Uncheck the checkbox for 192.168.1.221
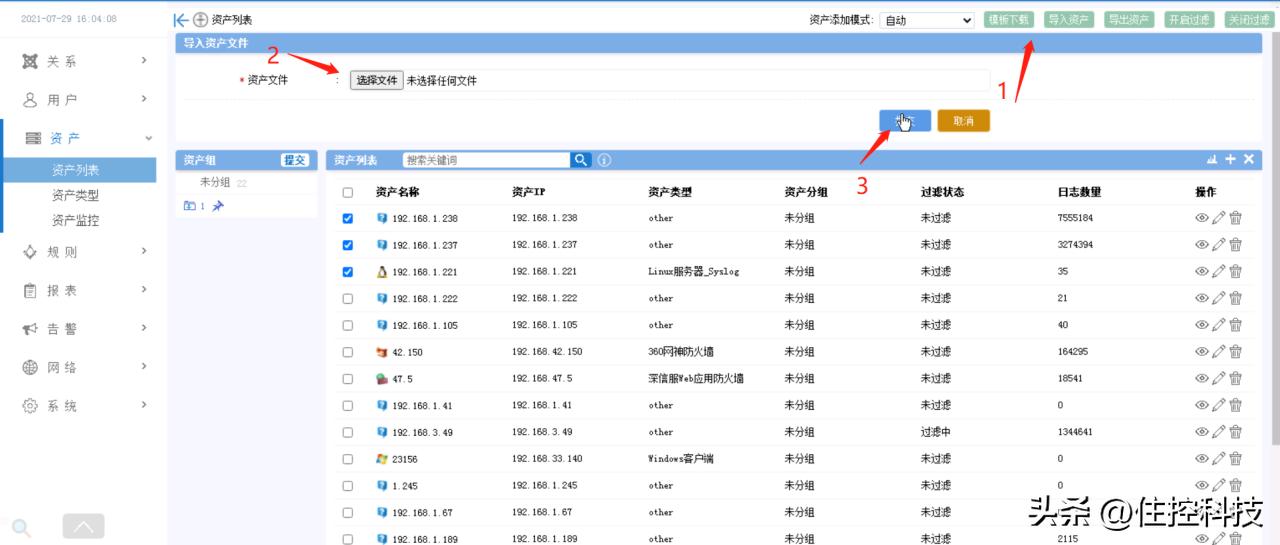This screenshot has width=1280, height=545. click(x=347, y=272)
